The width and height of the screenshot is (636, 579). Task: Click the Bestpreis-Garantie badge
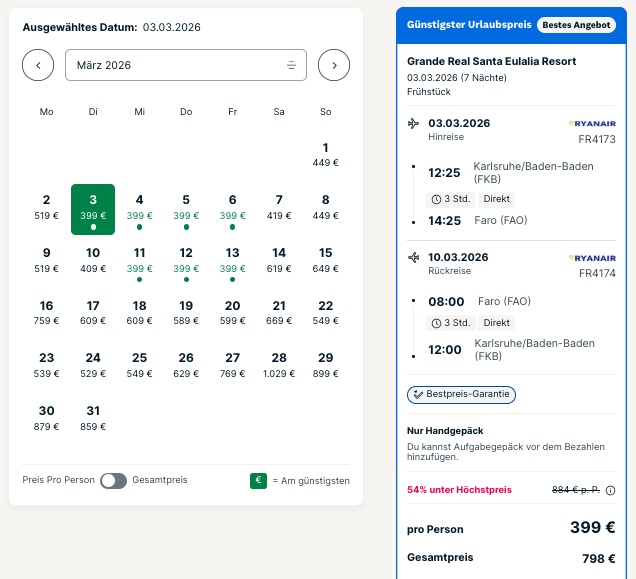point(461,394)
